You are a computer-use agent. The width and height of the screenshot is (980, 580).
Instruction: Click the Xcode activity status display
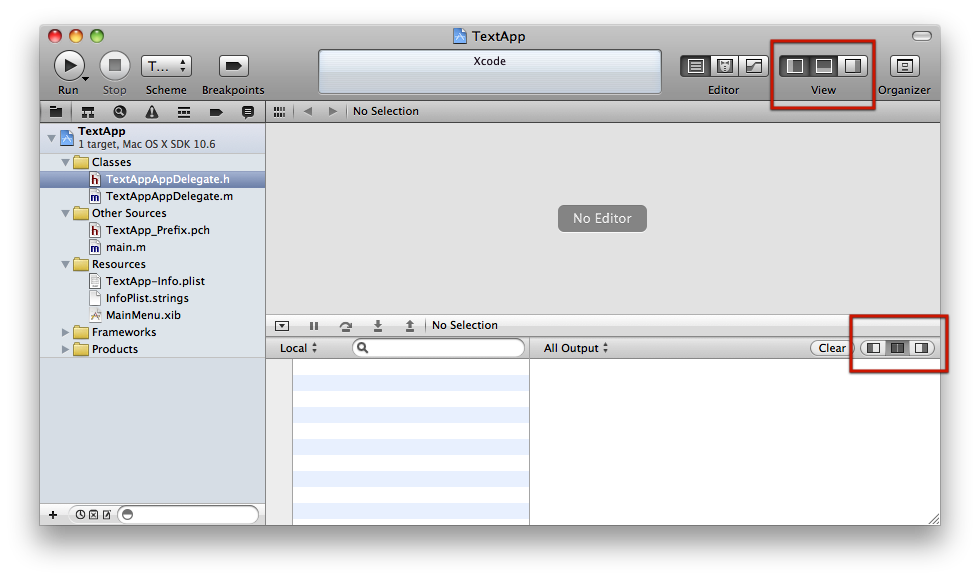point(490,71)
